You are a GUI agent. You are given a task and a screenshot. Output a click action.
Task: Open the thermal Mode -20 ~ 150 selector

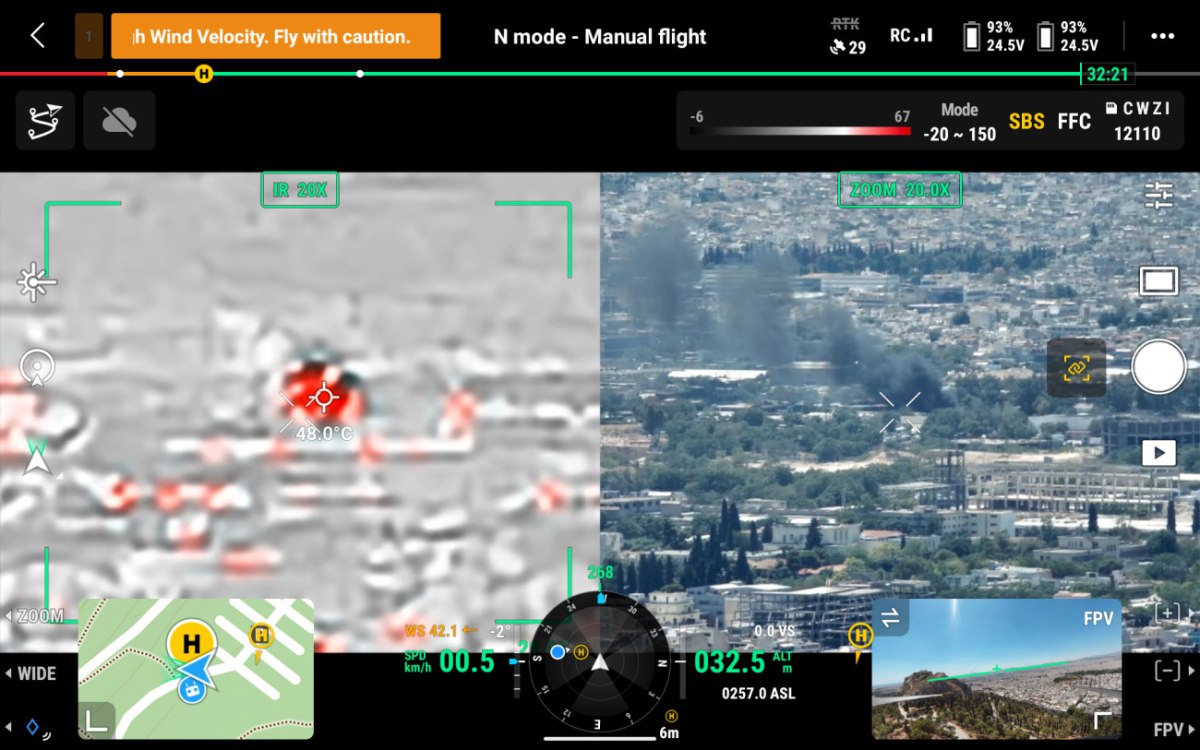[959, 122]
